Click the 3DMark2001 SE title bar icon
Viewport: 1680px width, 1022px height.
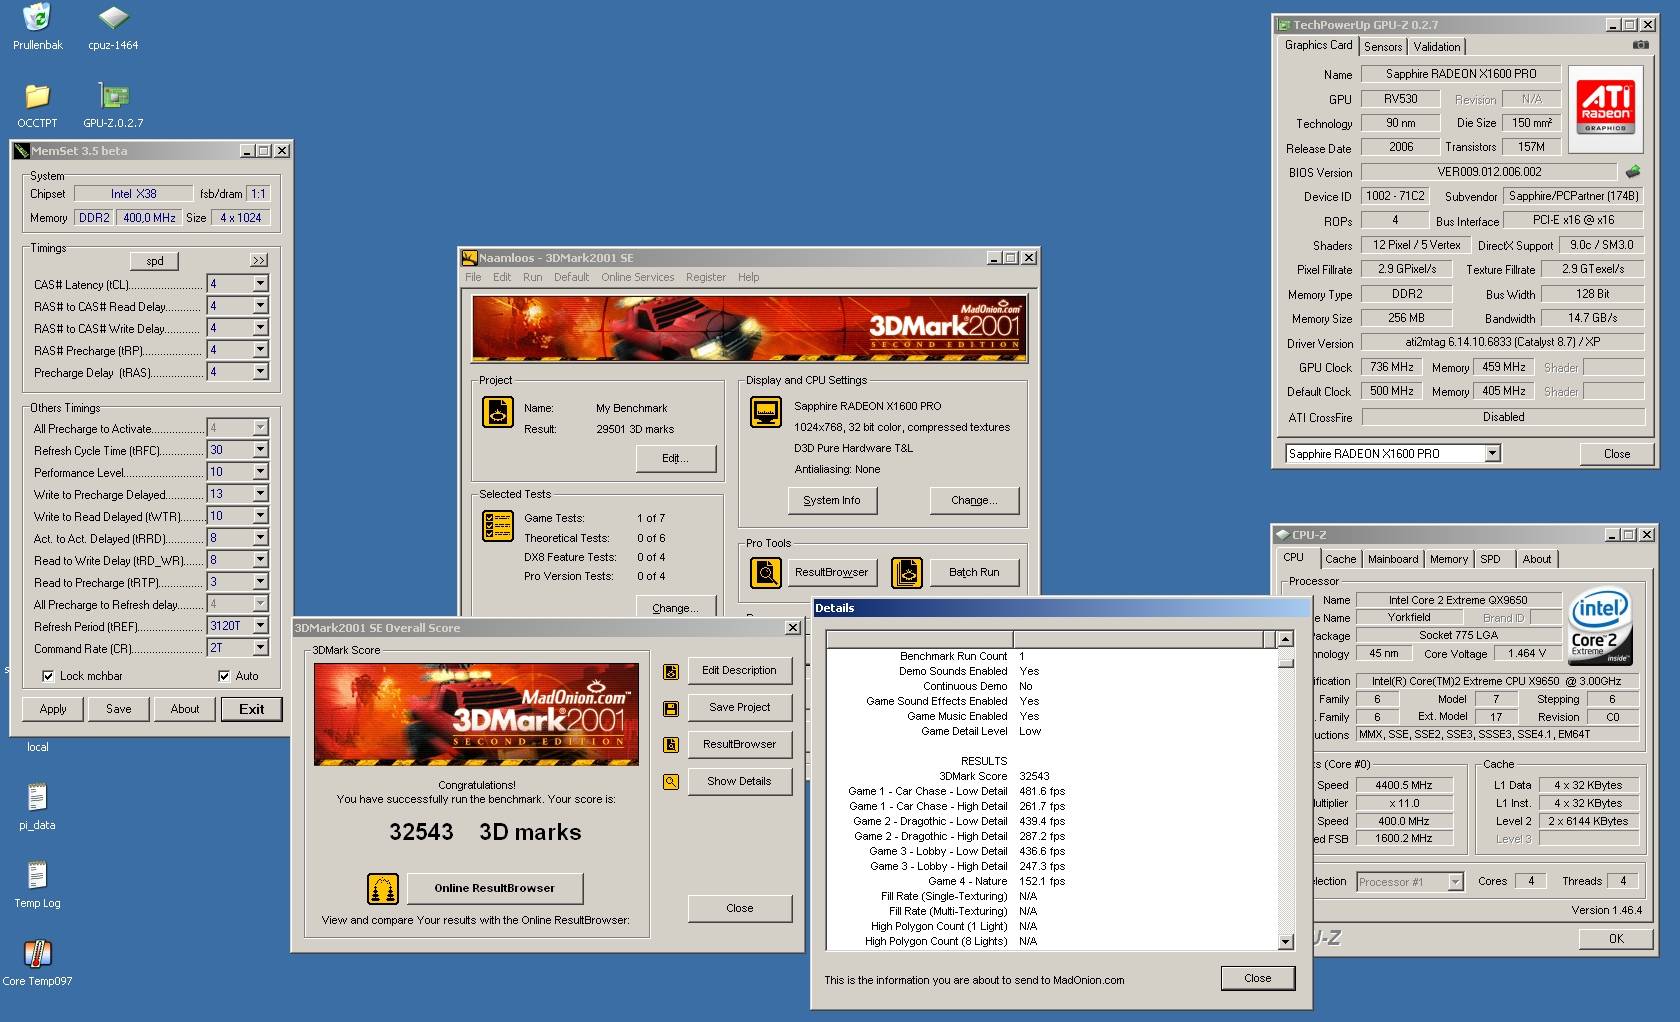pyautogui.click(x=469, y=258)
